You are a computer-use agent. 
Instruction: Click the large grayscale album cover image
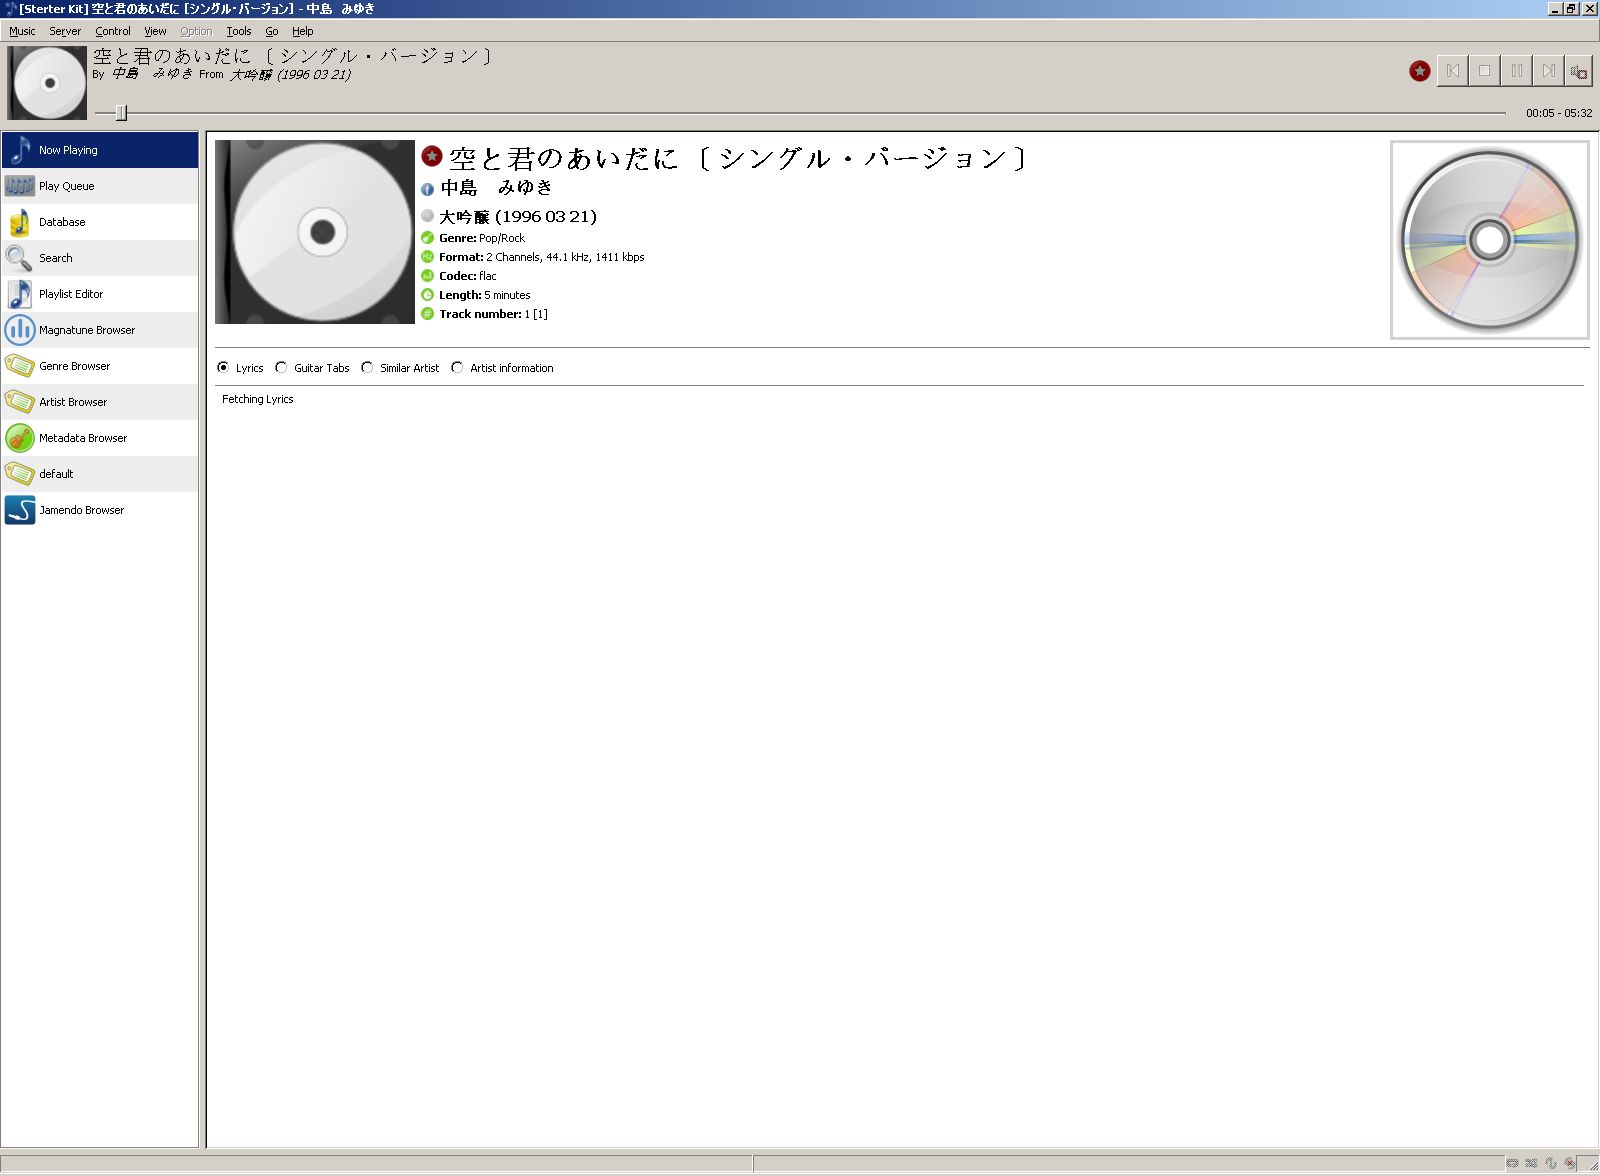(x=315, y=232)
